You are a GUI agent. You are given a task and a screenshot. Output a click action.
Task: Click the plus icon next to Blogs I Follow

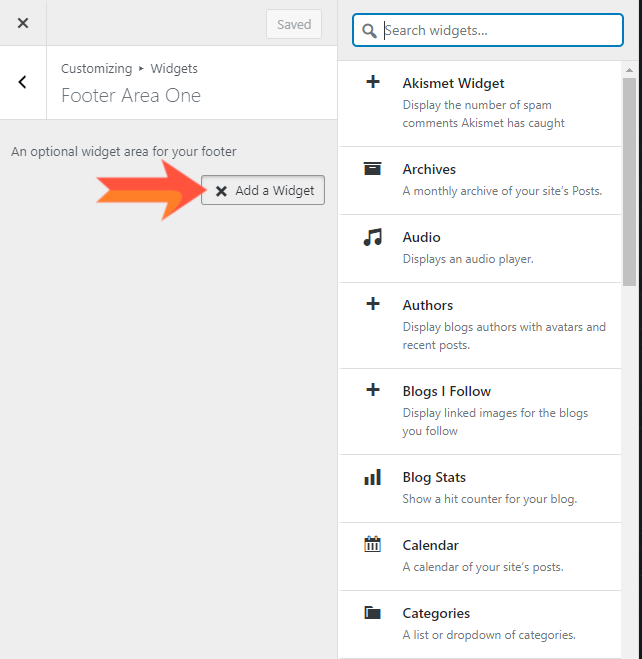point(373,390)
